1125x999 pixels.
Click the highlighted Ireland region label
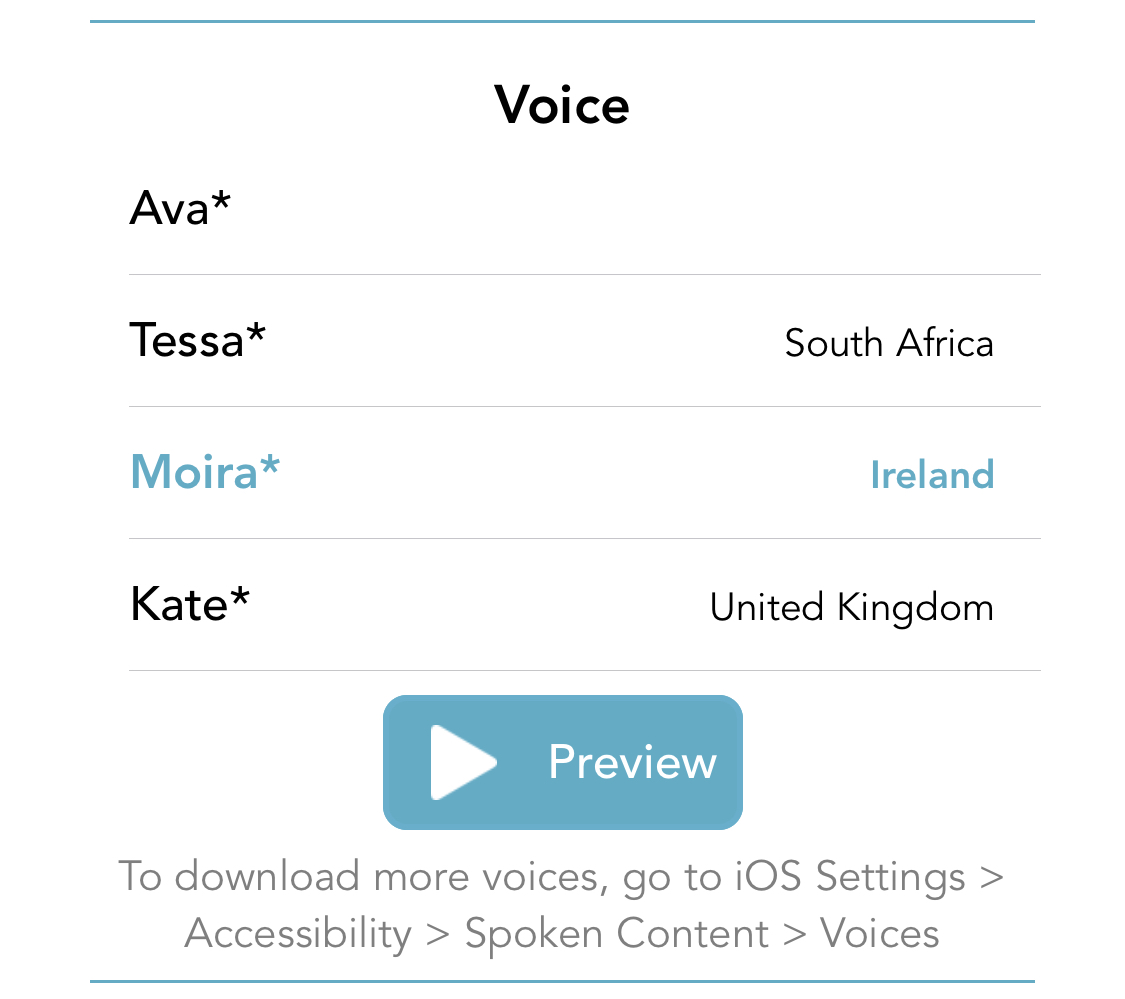[x=931, y=474]
